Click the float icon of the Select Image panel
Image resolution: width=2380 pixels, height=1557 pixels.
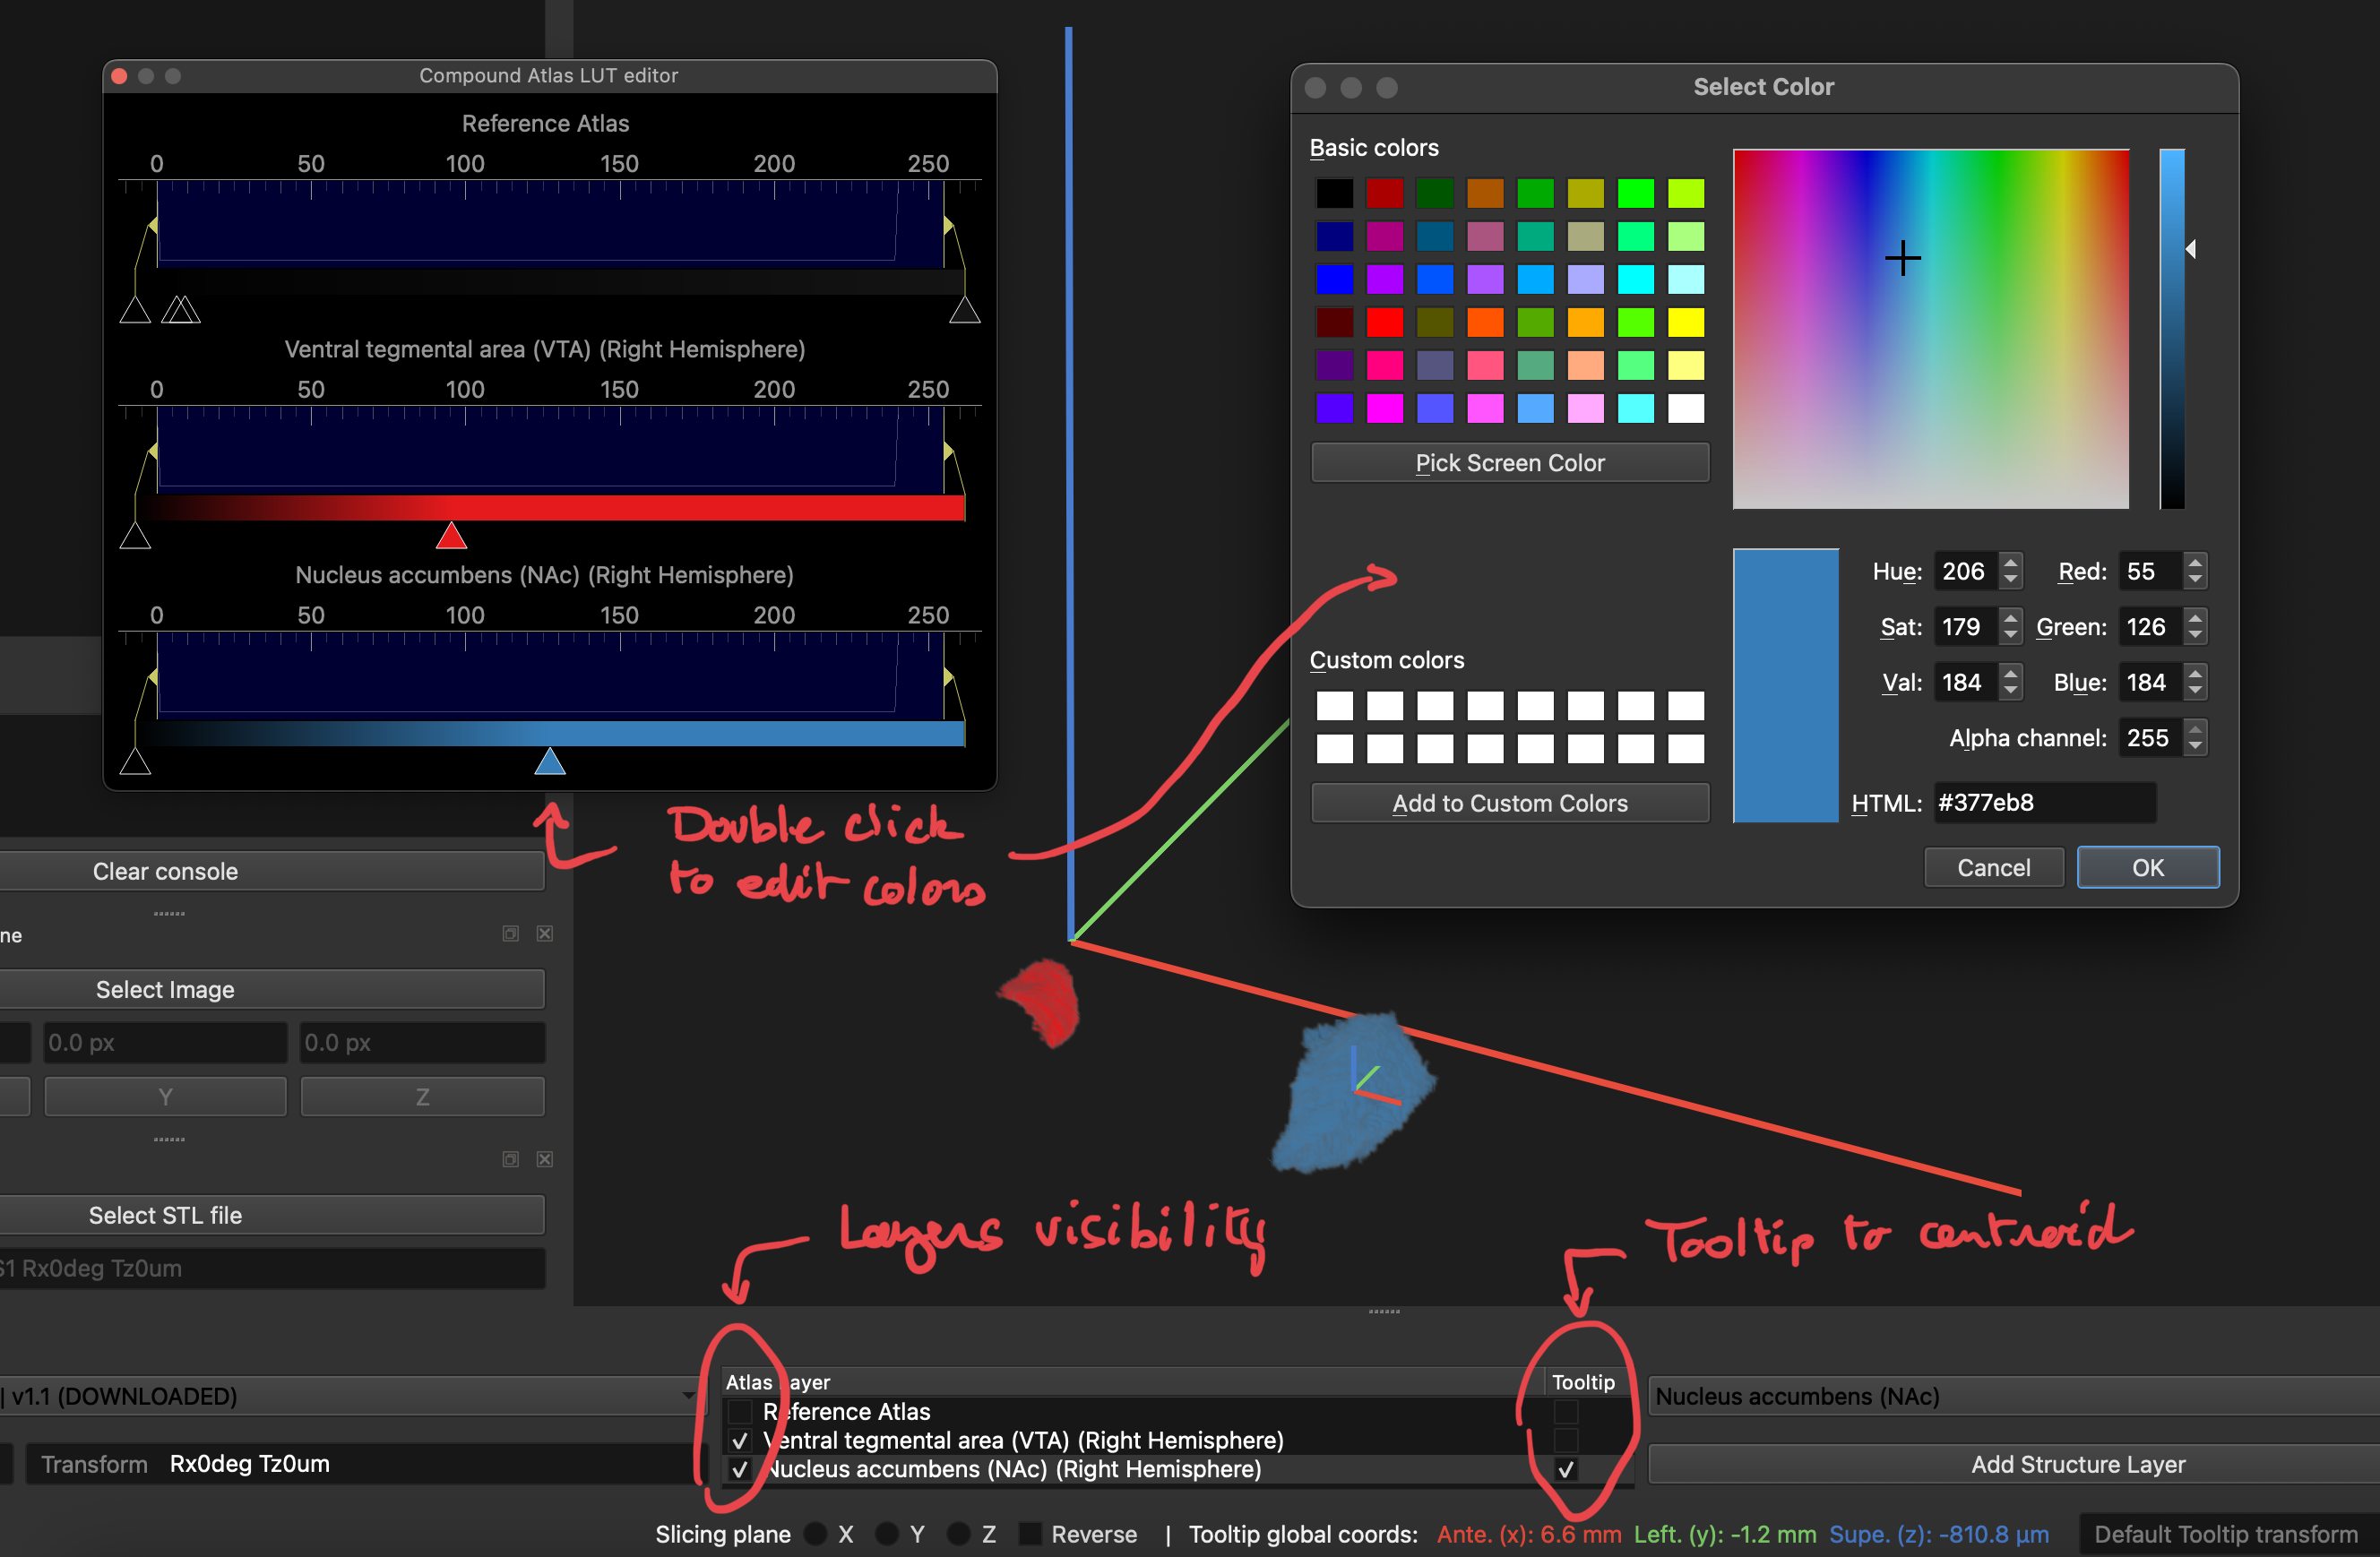coord(510,933)
